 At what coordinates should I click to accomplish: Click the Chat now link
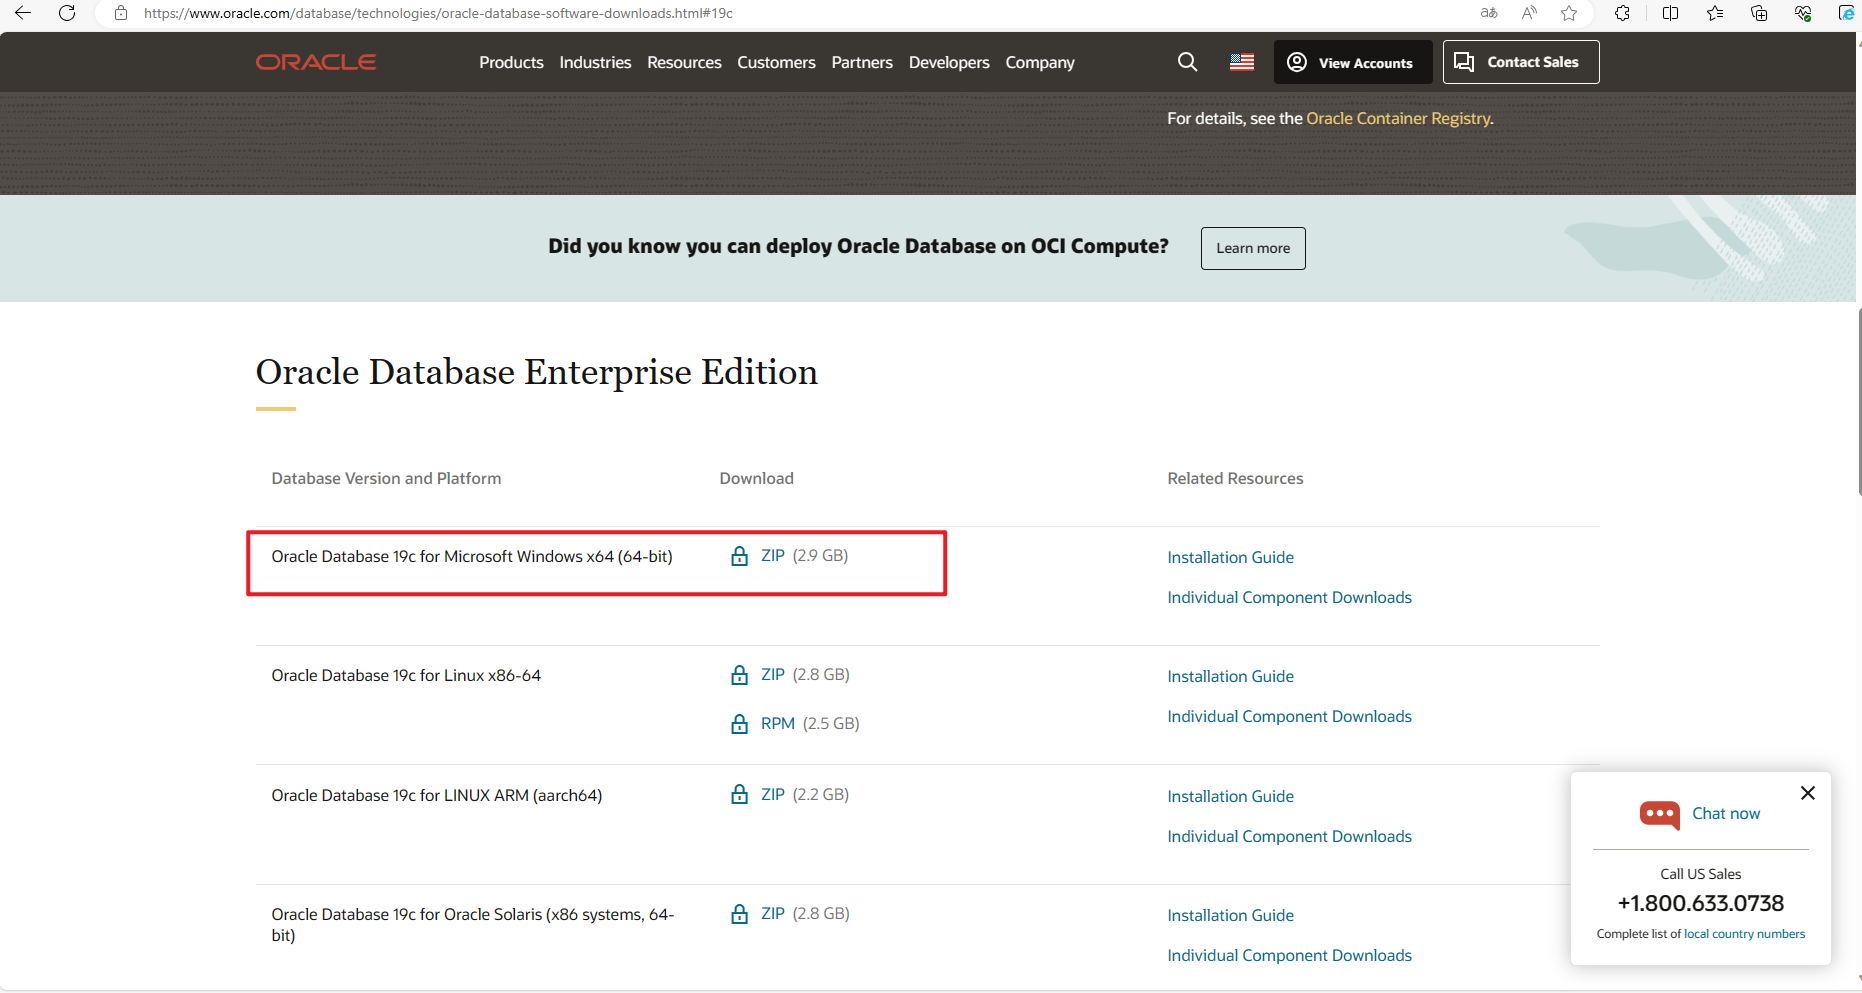(x=1726, y=814)
